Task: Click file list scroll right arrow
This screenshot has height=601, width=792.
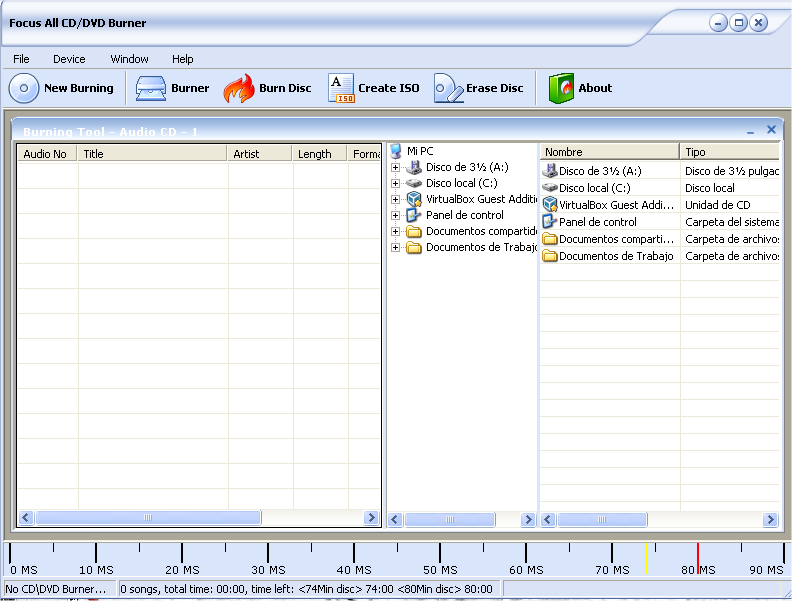Action: click(x=770, y=520)
